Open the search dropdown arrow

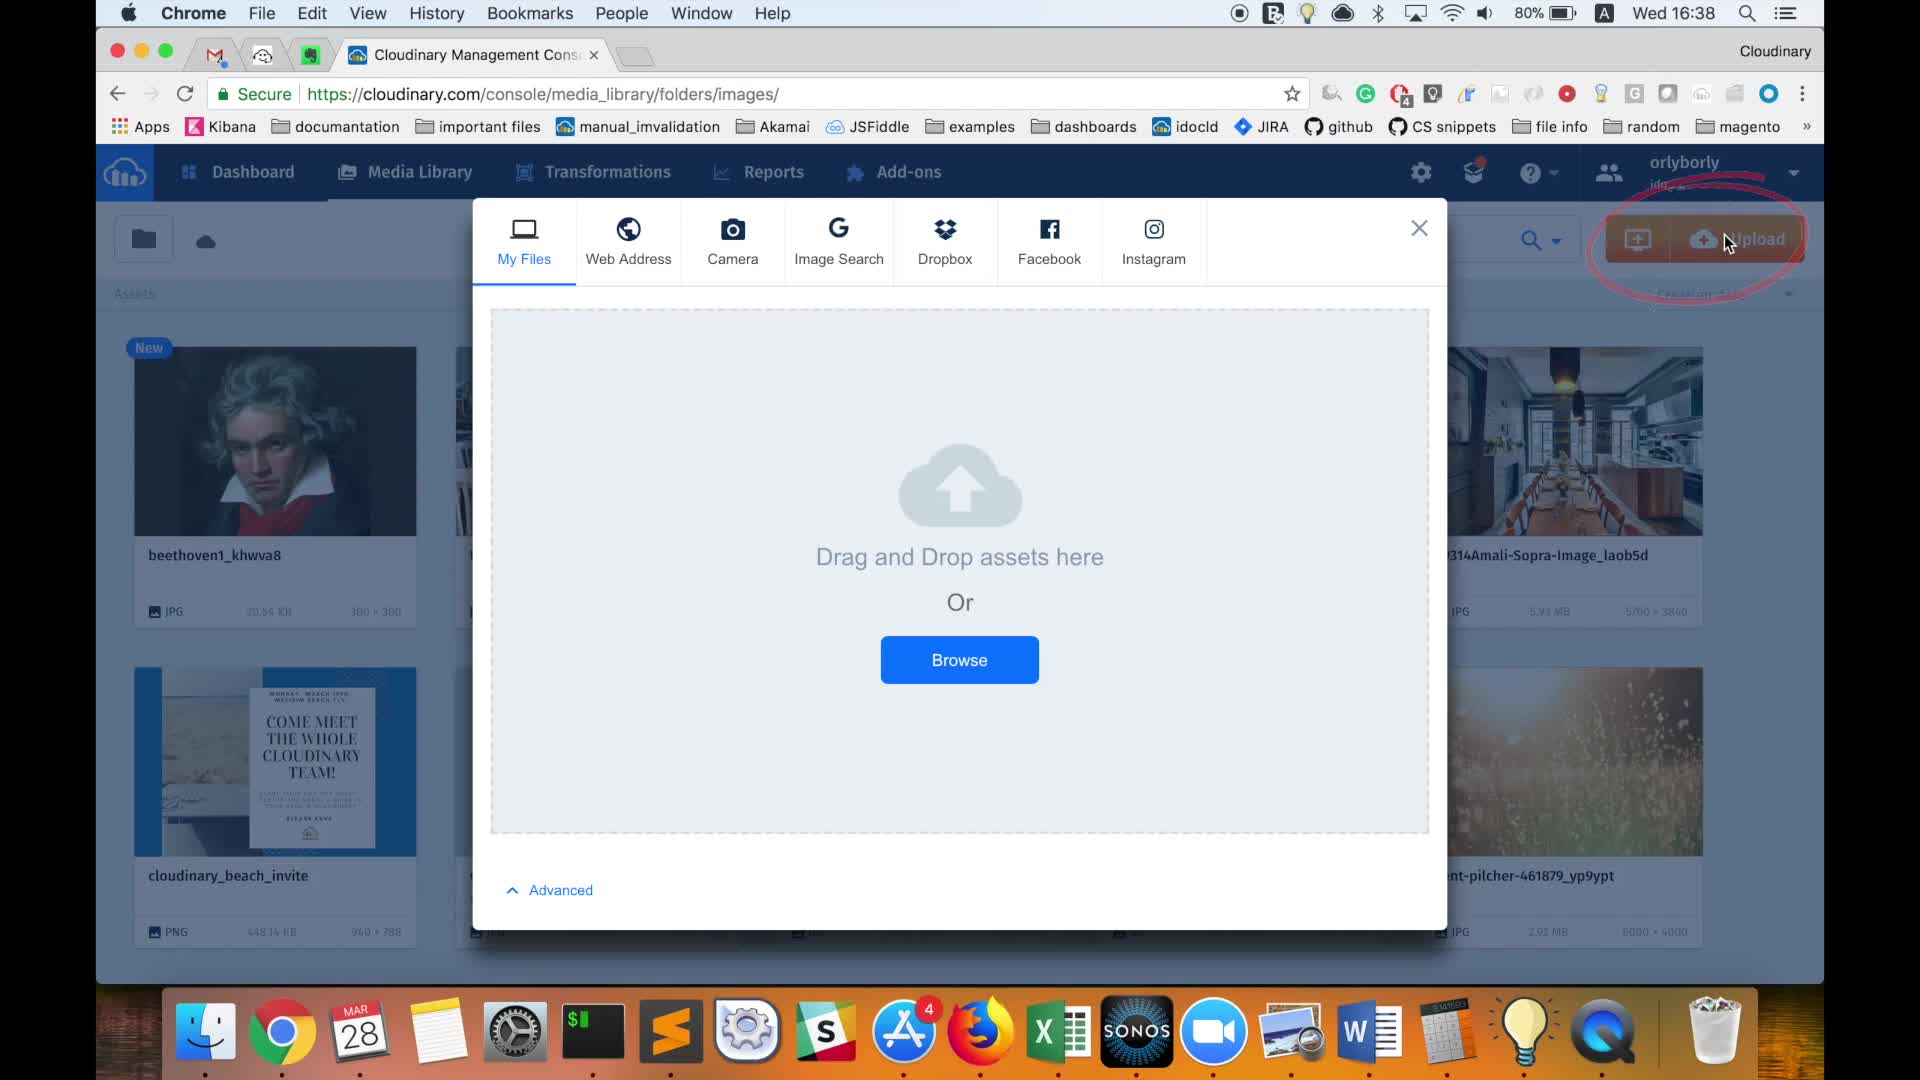click(x=1556, y=241)
